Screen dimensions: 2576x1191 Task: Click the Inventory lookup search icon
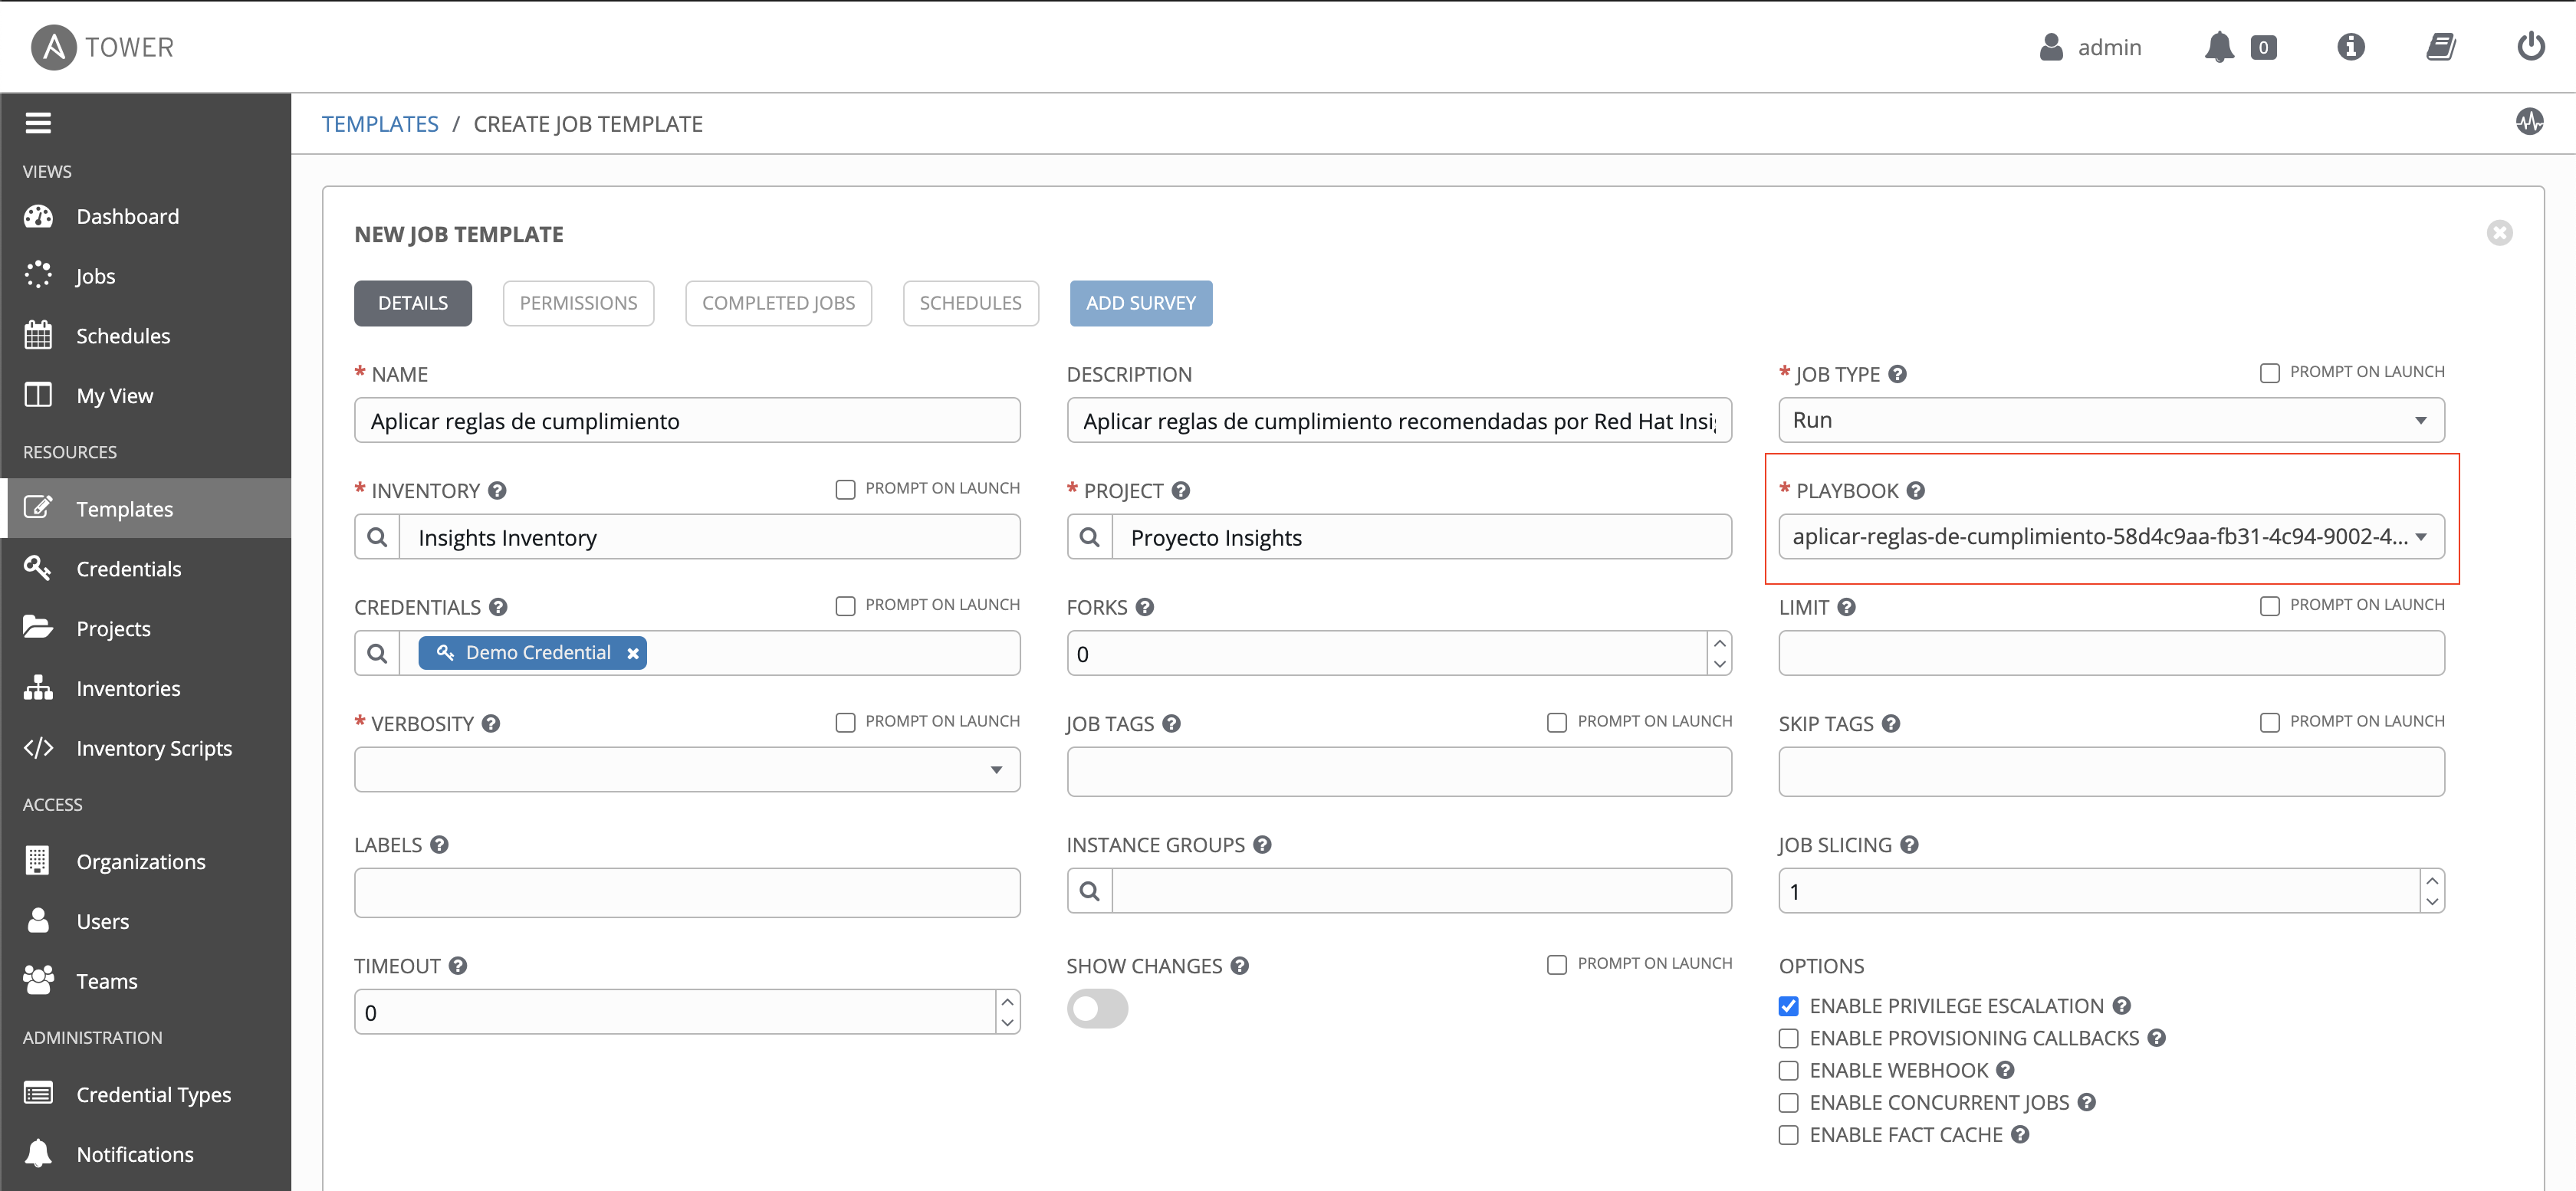(377, 537)
